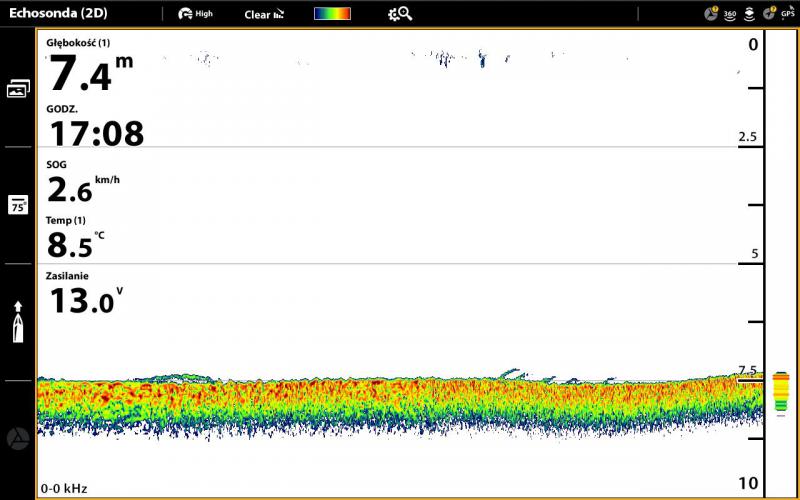The height and width of the screenshot is (500, 800).
Task: Click the first status icon with warning badge
Action: 711,14
